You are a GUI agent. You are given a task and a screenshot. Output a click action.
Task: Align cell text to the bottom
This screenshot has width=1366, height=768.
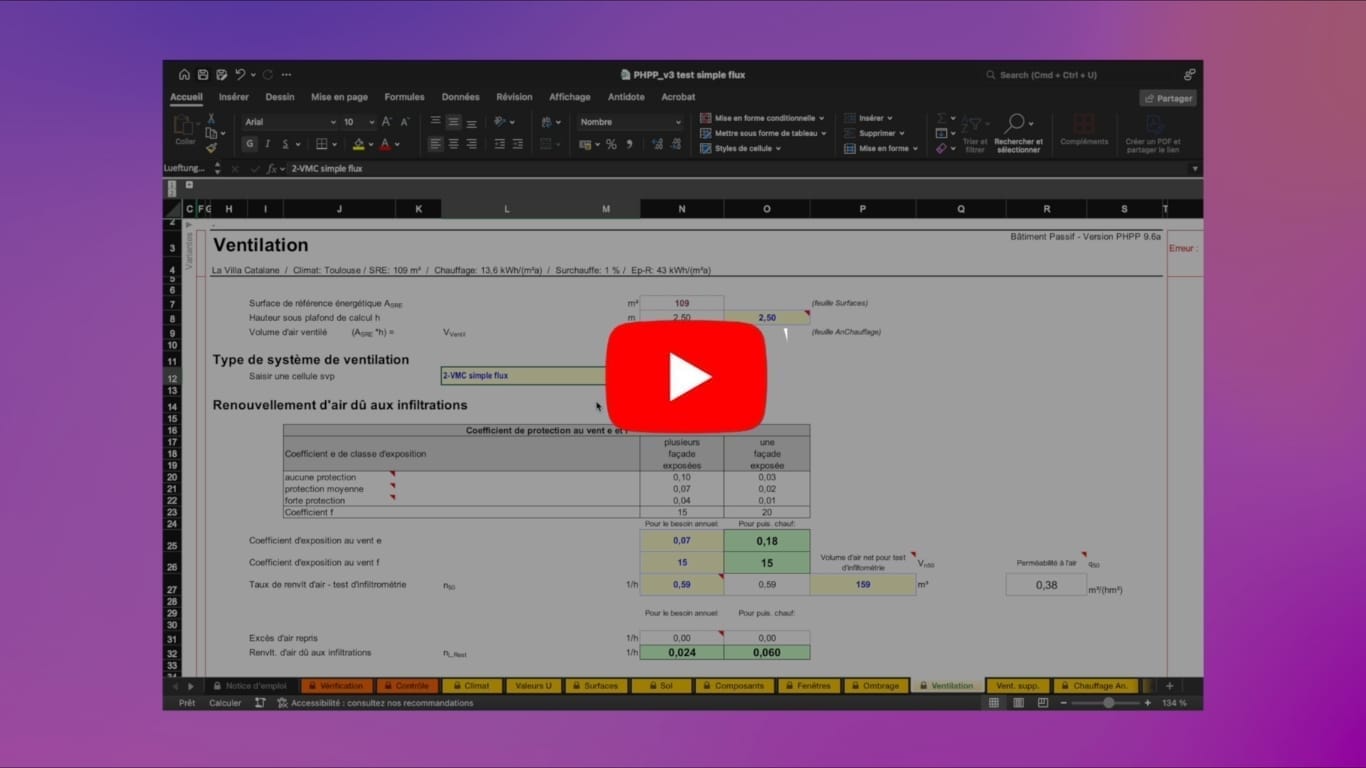click(471, 122)
